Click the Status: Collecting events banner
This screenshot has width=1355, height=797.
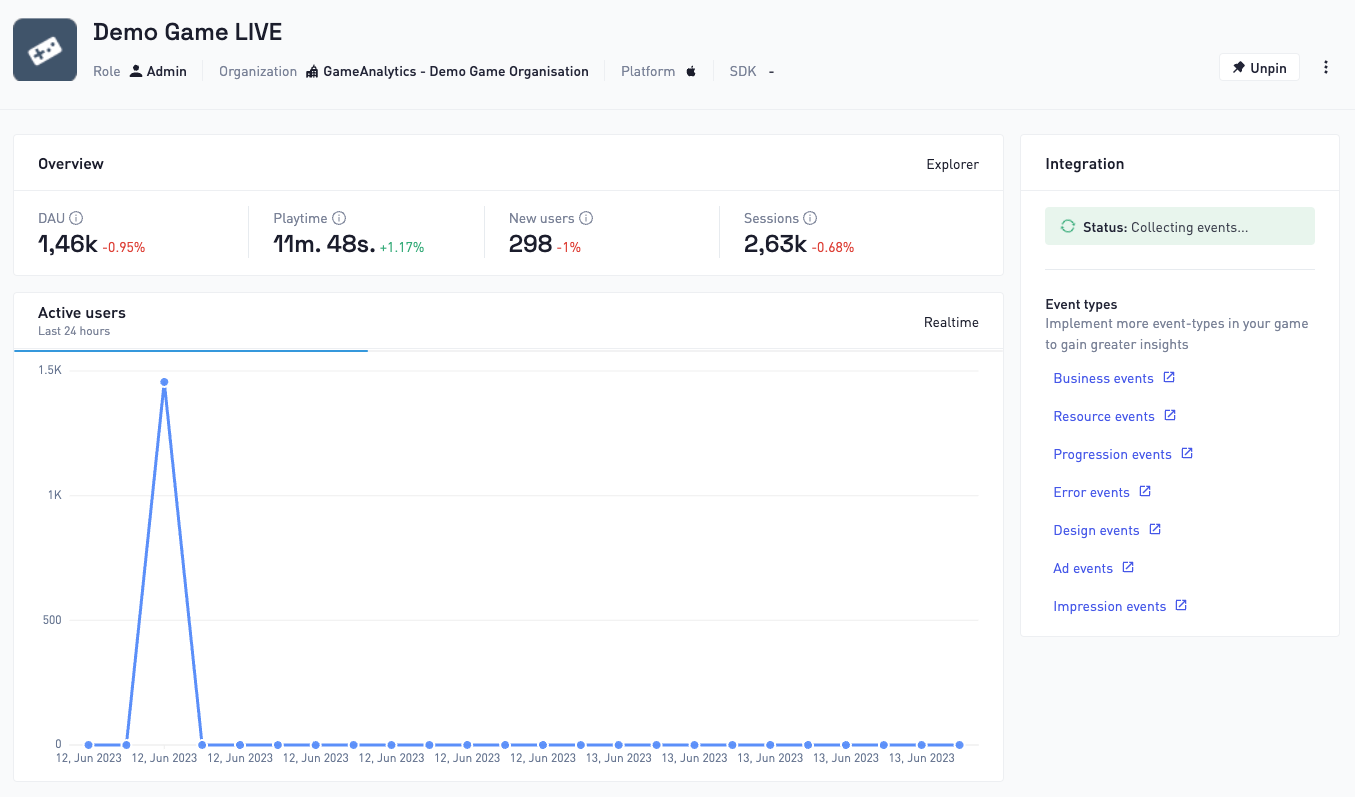[x=1180, y=227]
